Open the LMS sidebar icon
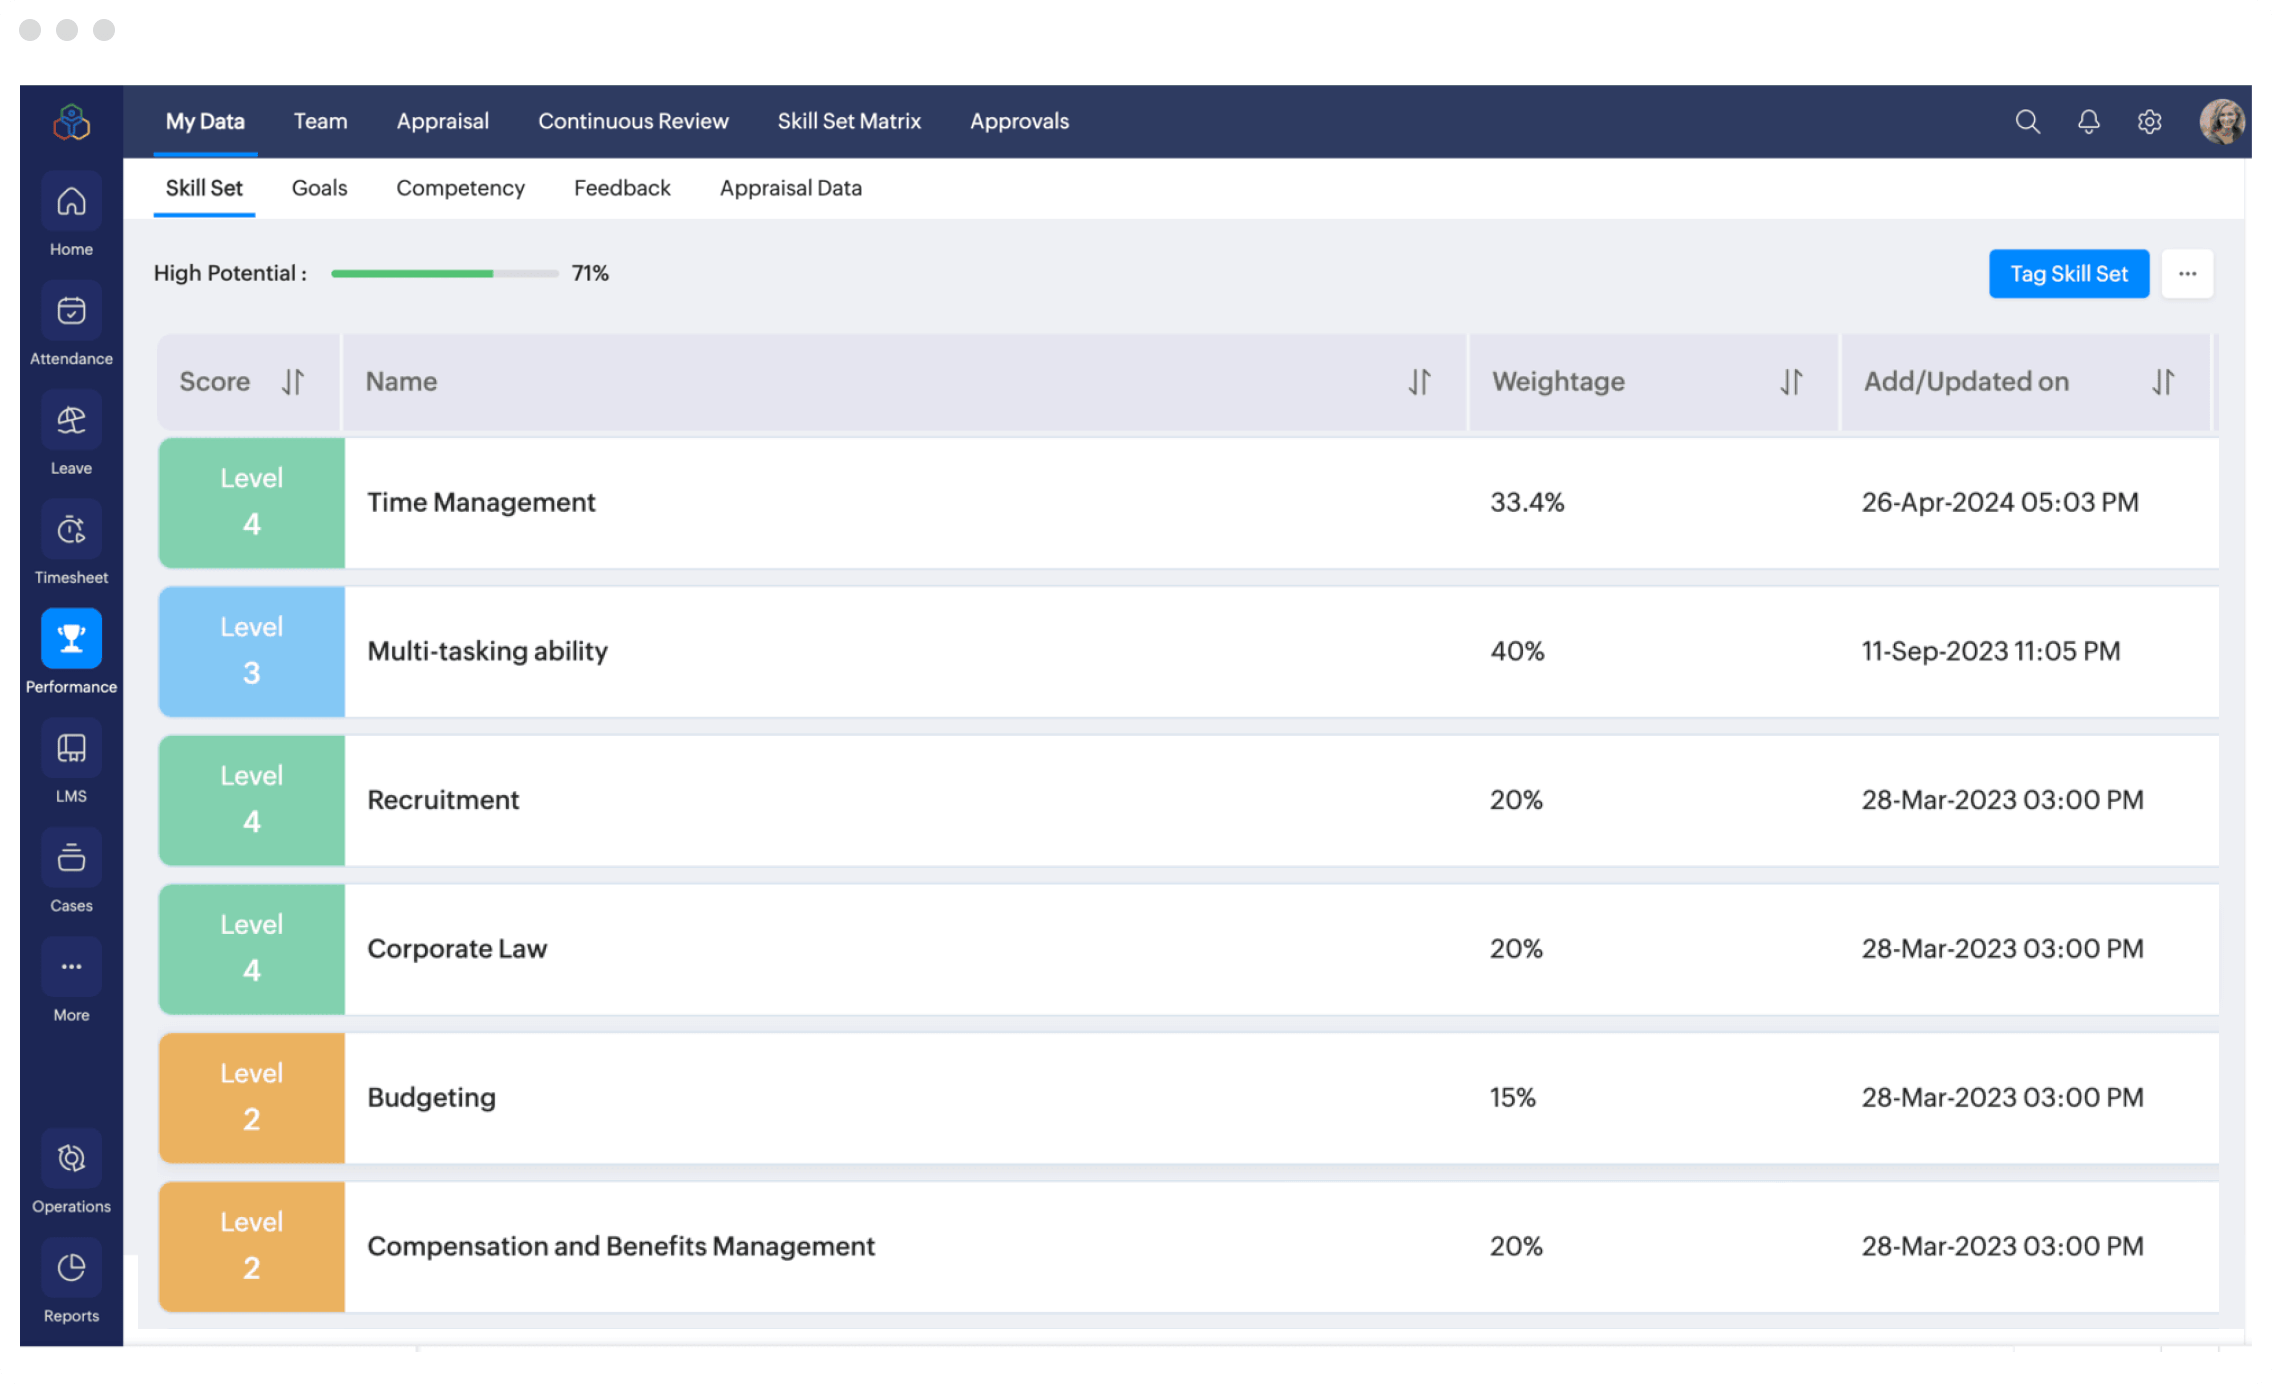Image resolution: width=2272 pixels, height=1384 pixels. click(71, 749)
